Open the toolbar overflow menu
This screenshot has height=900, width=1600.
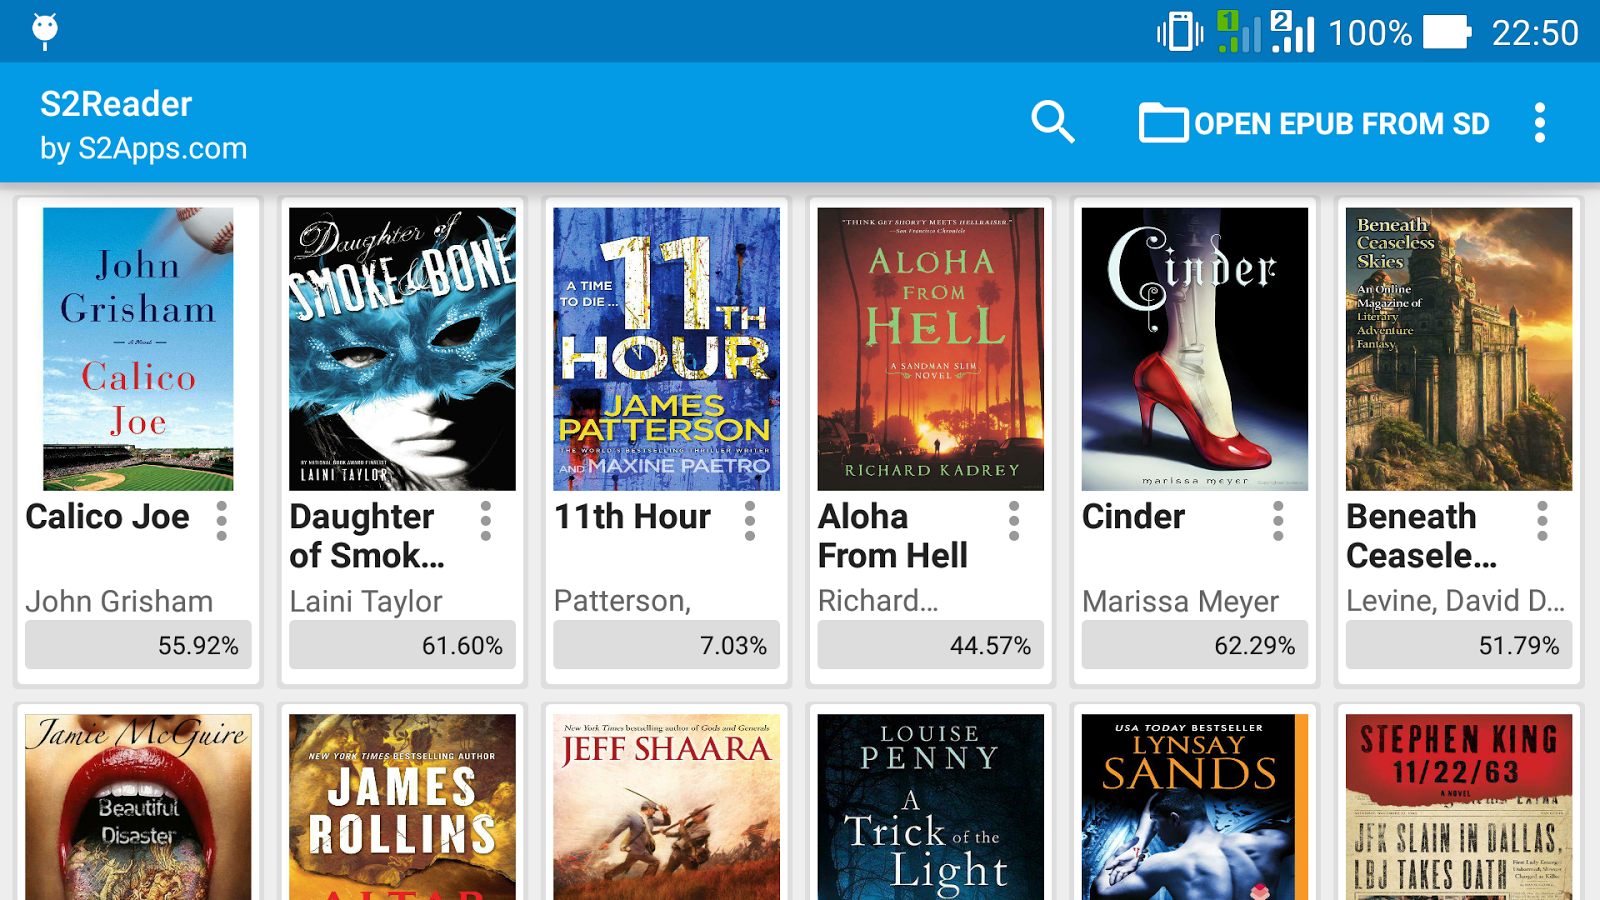[x=1540, y=123]
